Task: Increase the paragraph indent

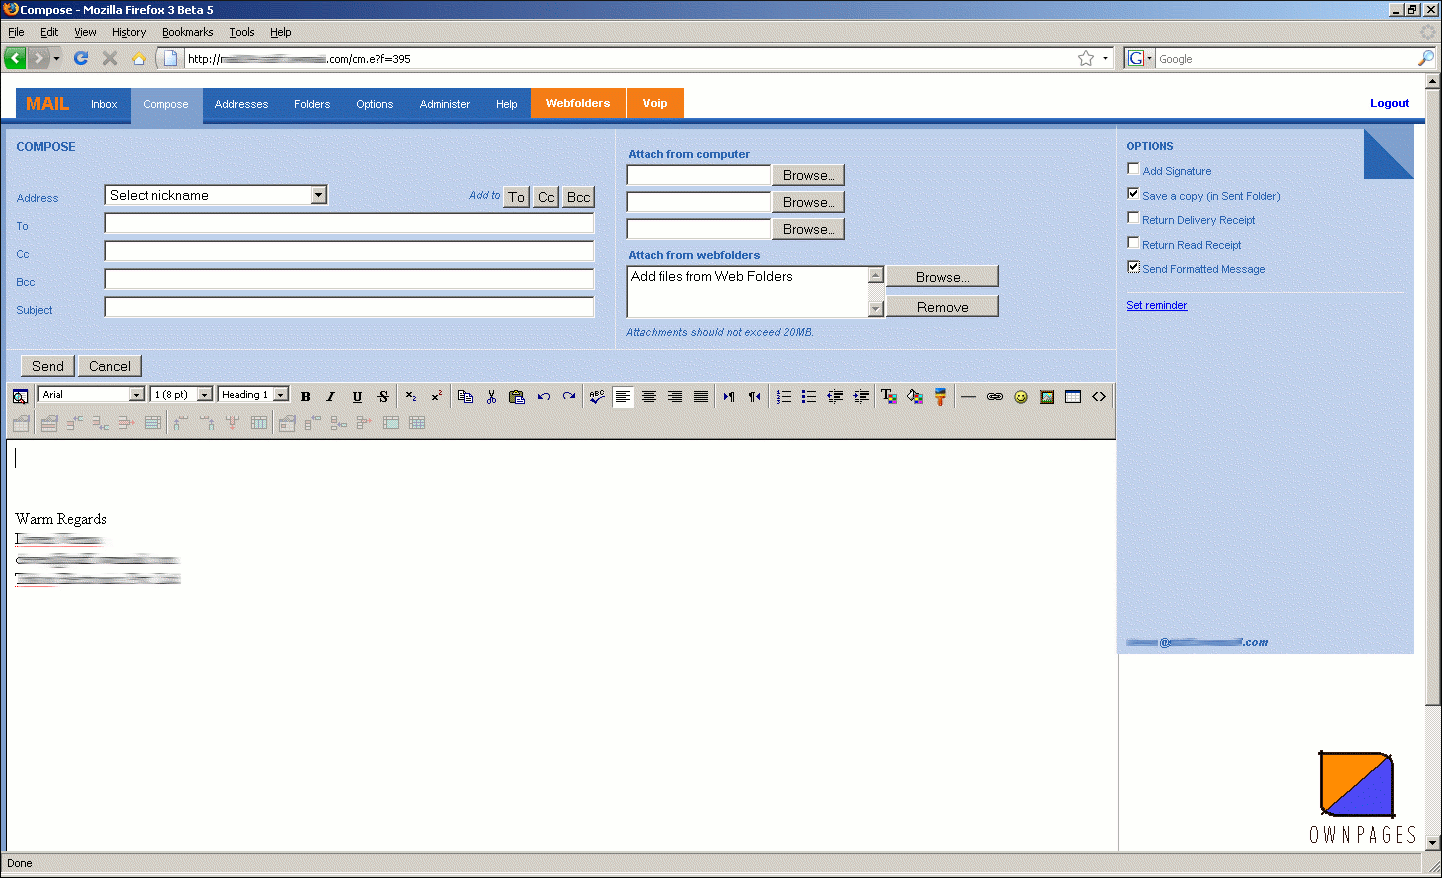Action: click(x=861, y=397)
